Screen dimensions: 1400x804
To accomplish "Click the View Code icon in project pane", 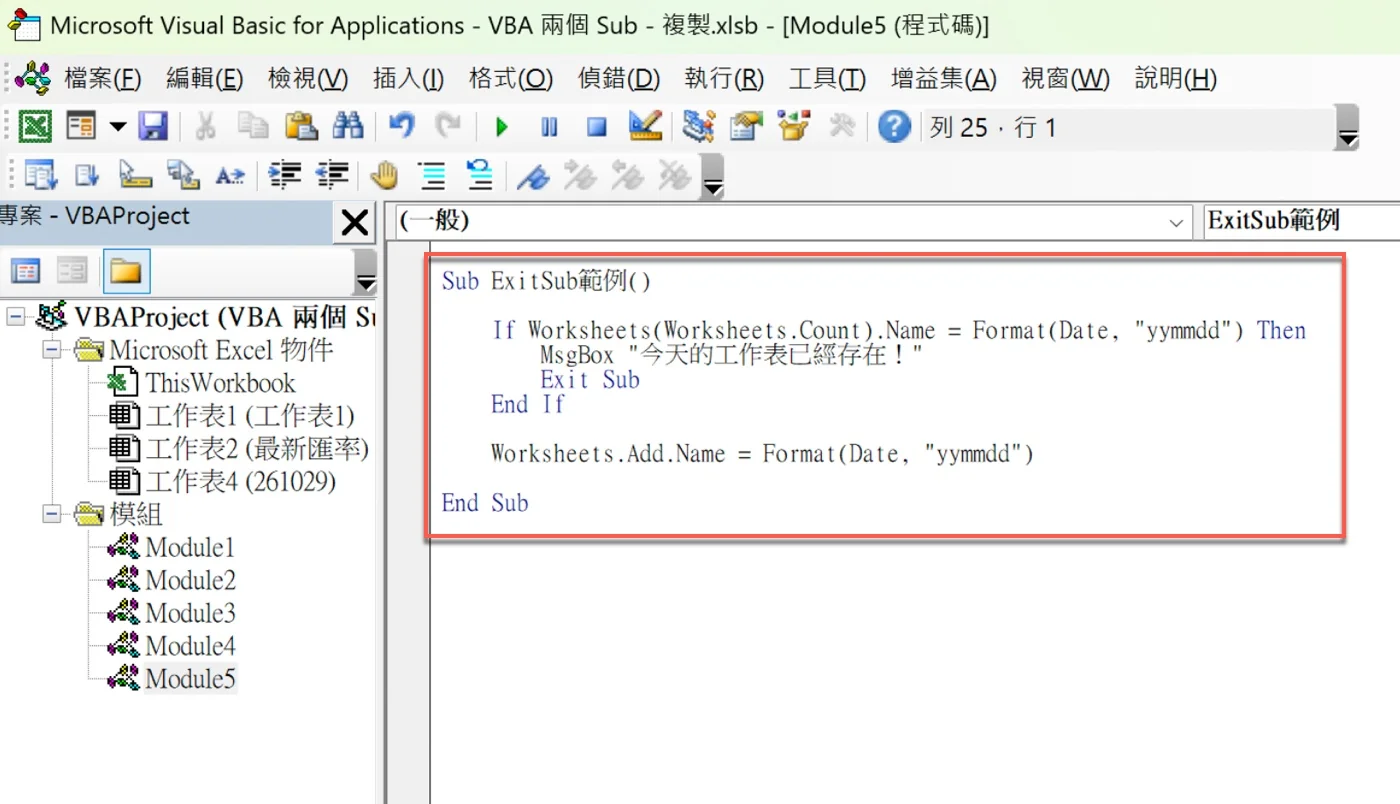I will tap(25, 271).
